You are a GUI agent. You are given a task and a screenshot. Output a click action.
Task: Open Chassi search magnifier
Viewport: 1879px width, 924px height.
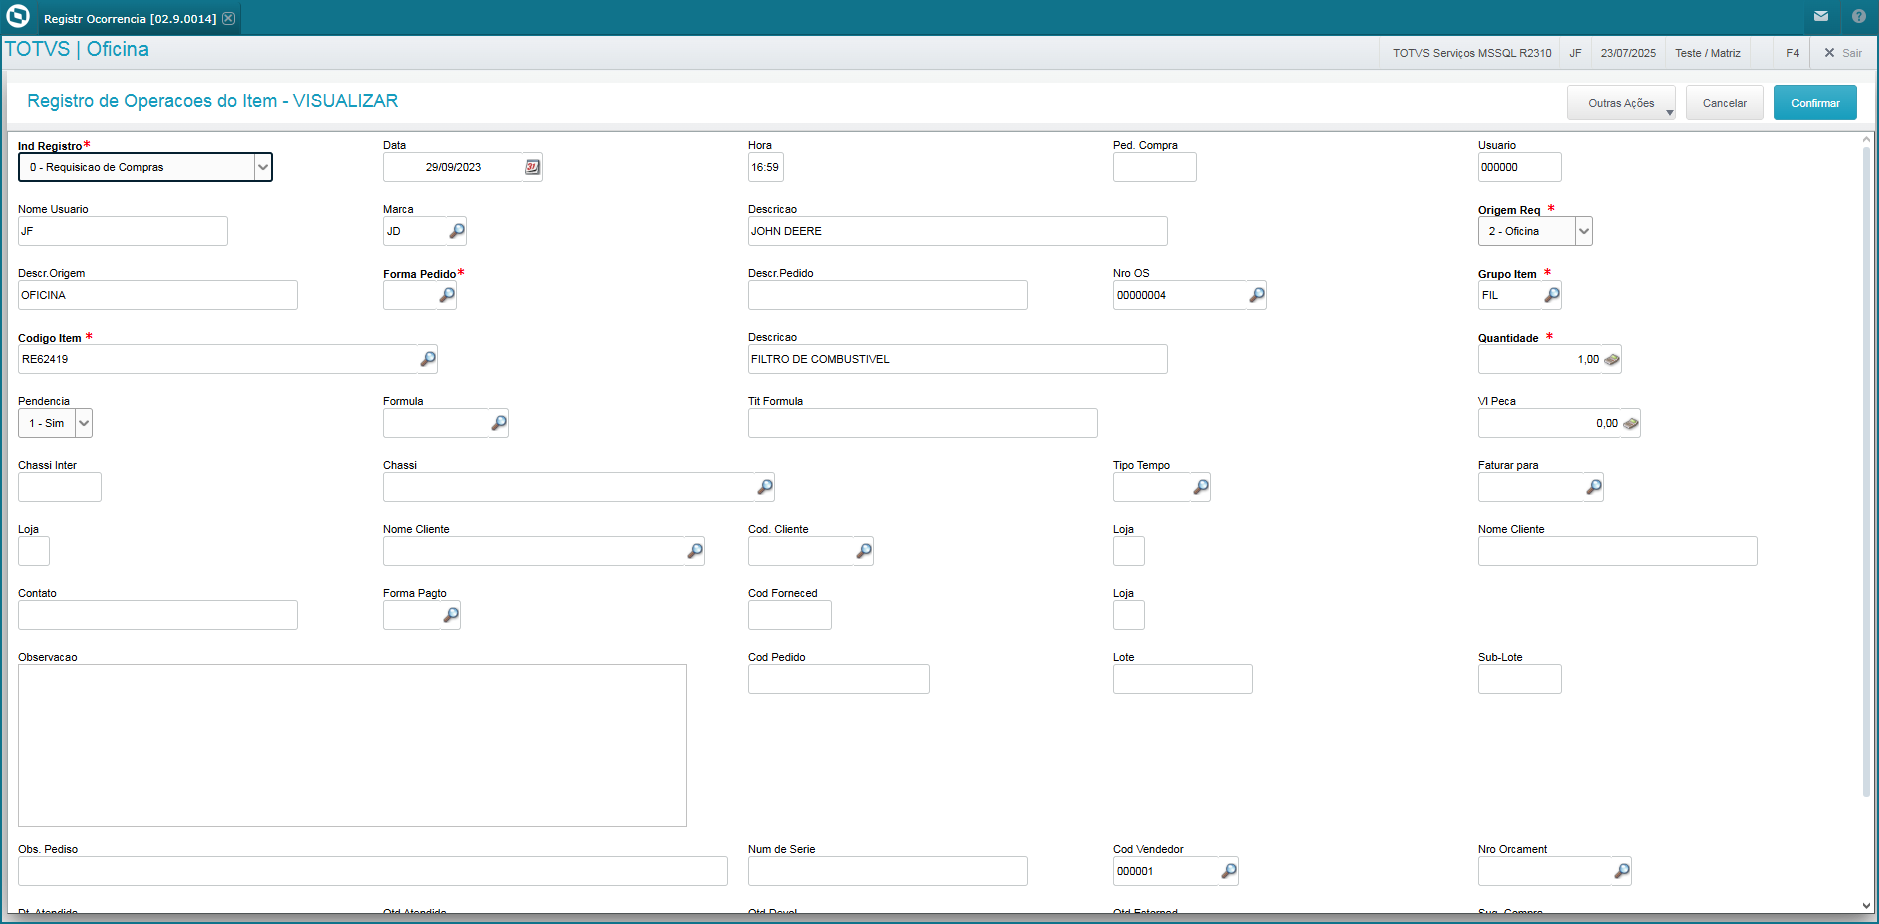[765, 487]
